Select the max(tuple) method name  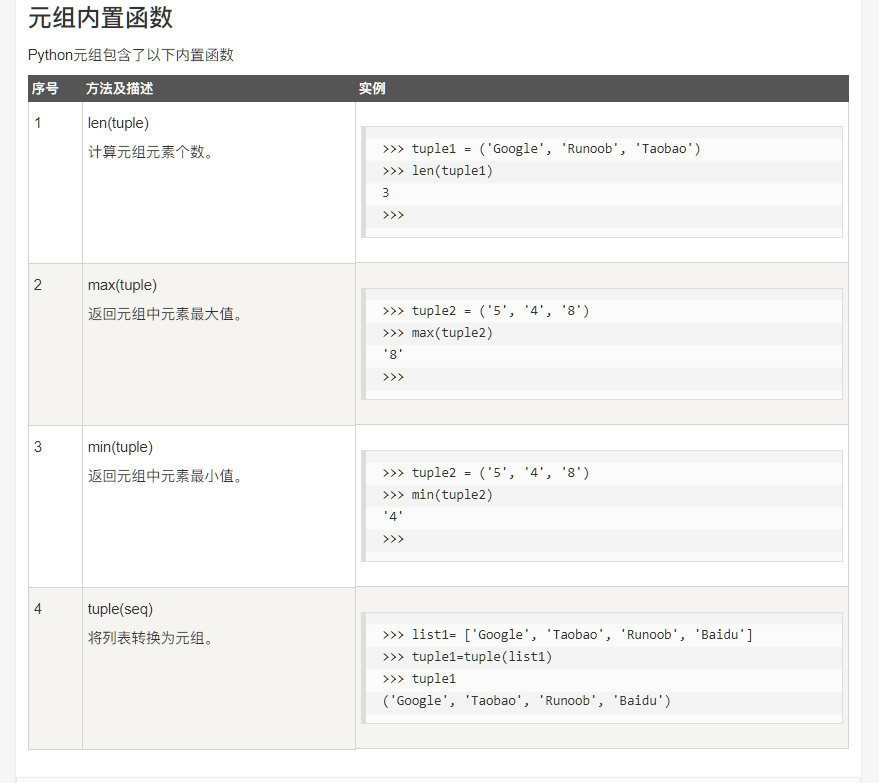(x=122, y=285)
